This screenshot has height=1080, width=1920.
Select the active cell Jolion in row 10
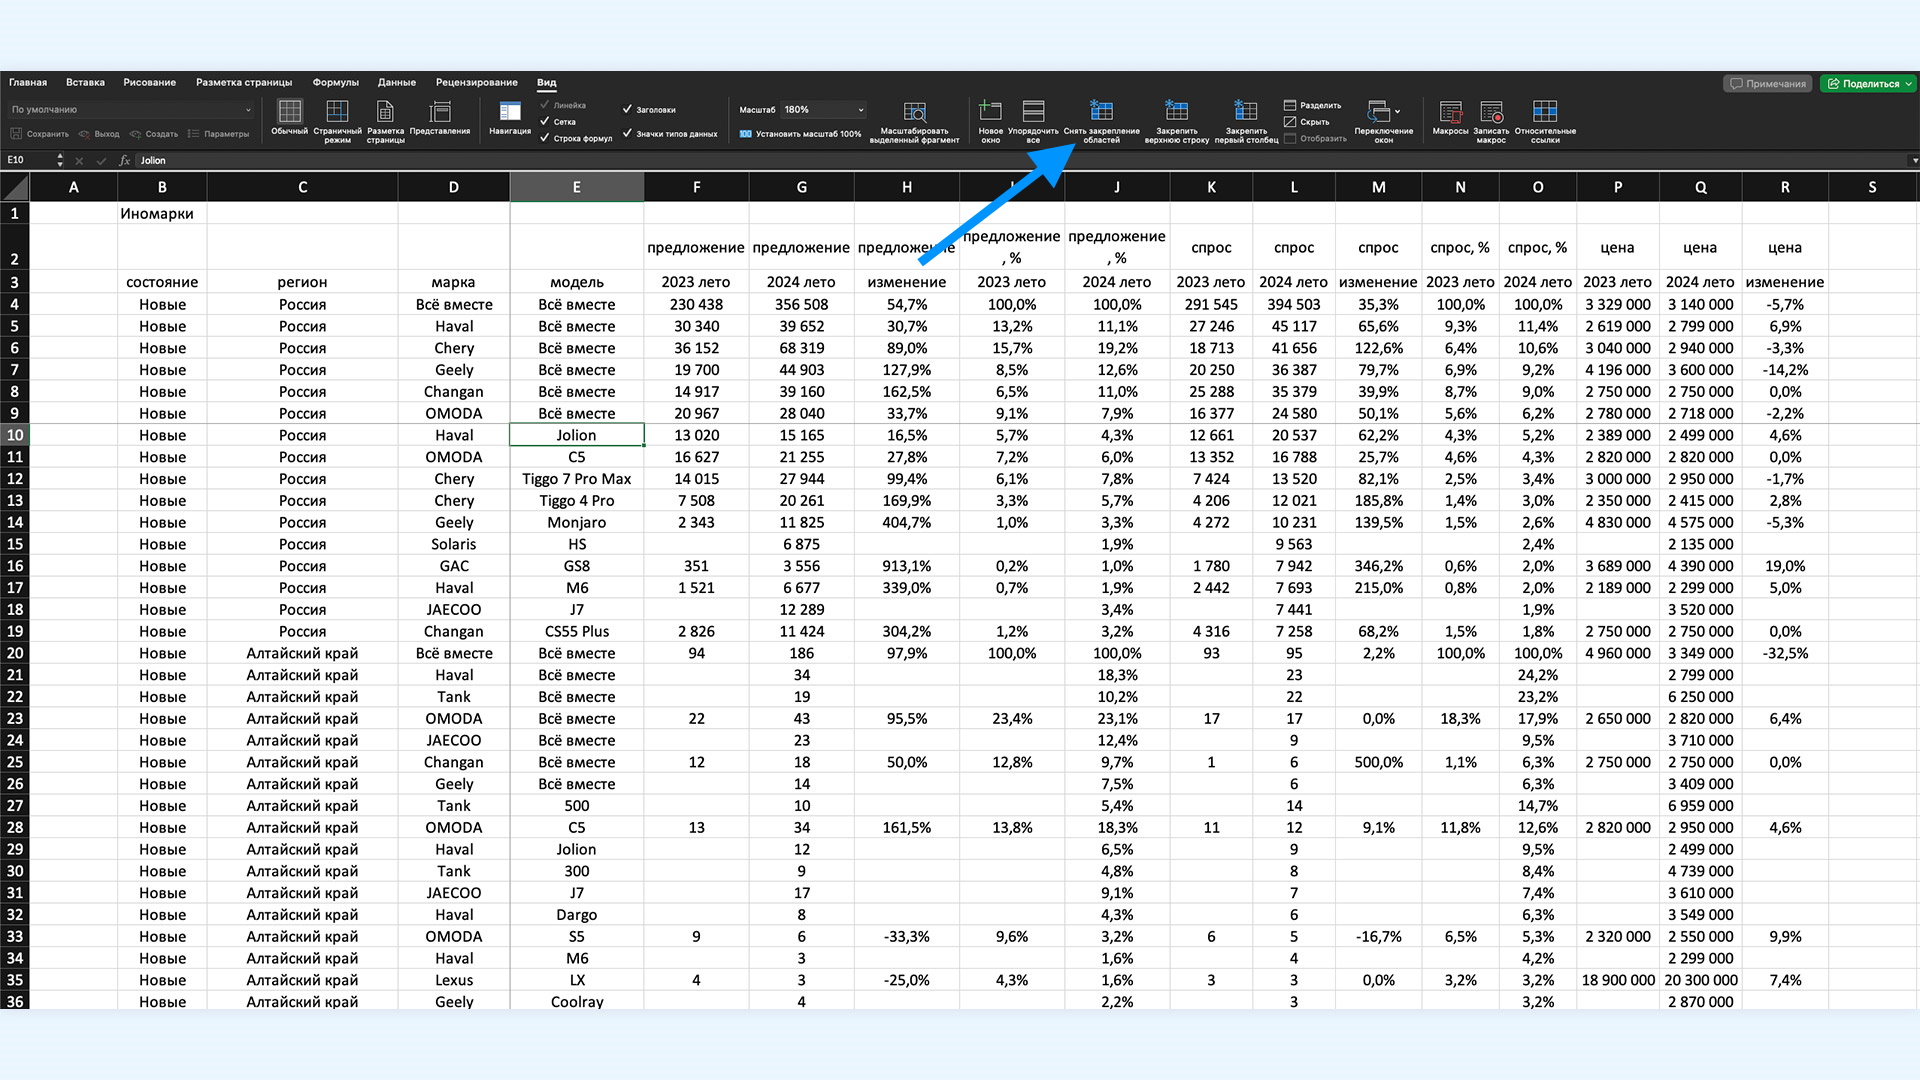(x=577, y=435)
